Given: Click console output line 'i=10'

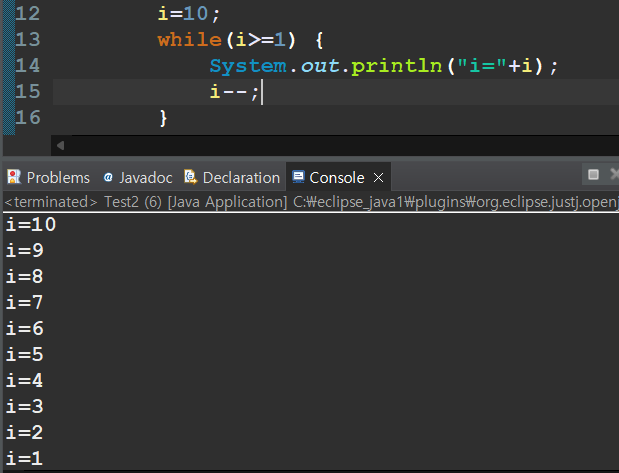Looking at the screenshot, I should tap(31, 225).
